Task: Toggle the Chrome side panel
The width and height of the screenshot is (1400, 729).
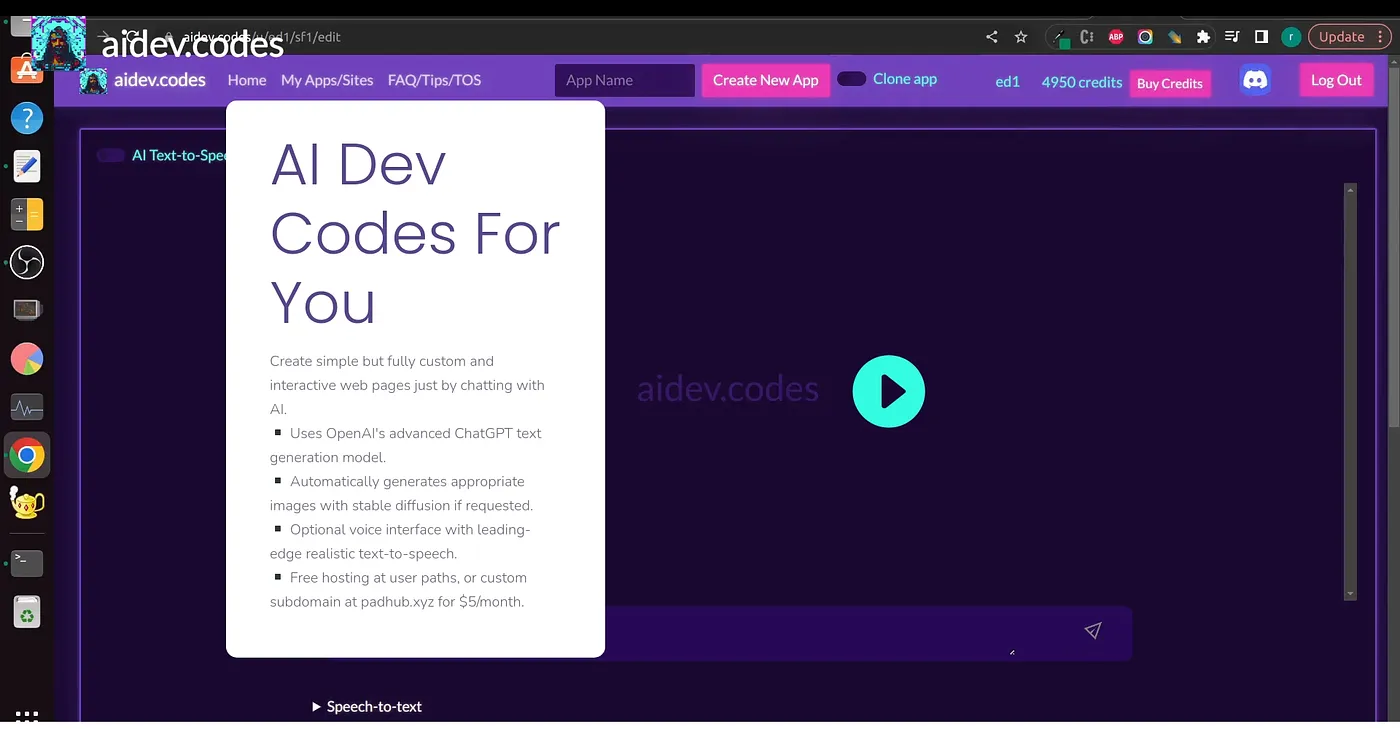Action: point(1261,37)
